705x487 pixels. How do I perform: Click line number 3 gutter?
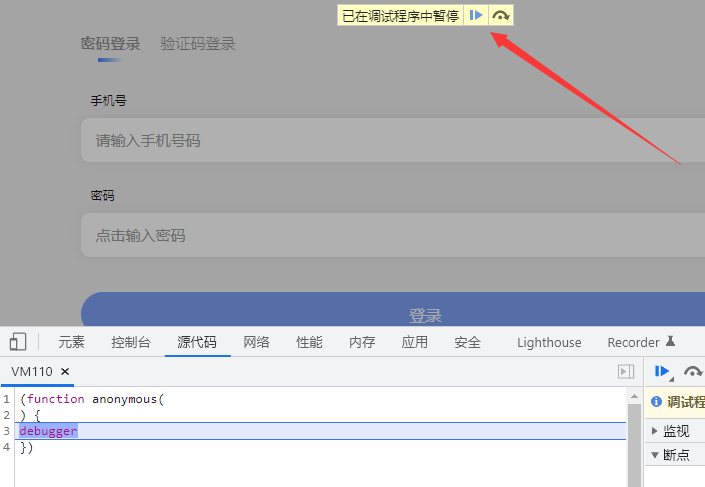[6, 431]
